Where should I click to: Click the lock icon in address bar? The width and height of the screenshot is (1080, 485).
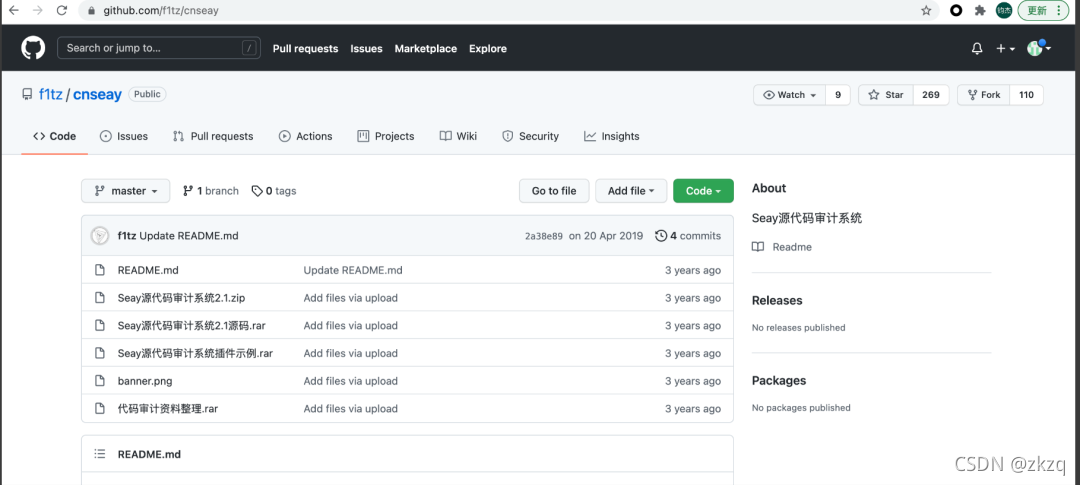pos(91,11)
